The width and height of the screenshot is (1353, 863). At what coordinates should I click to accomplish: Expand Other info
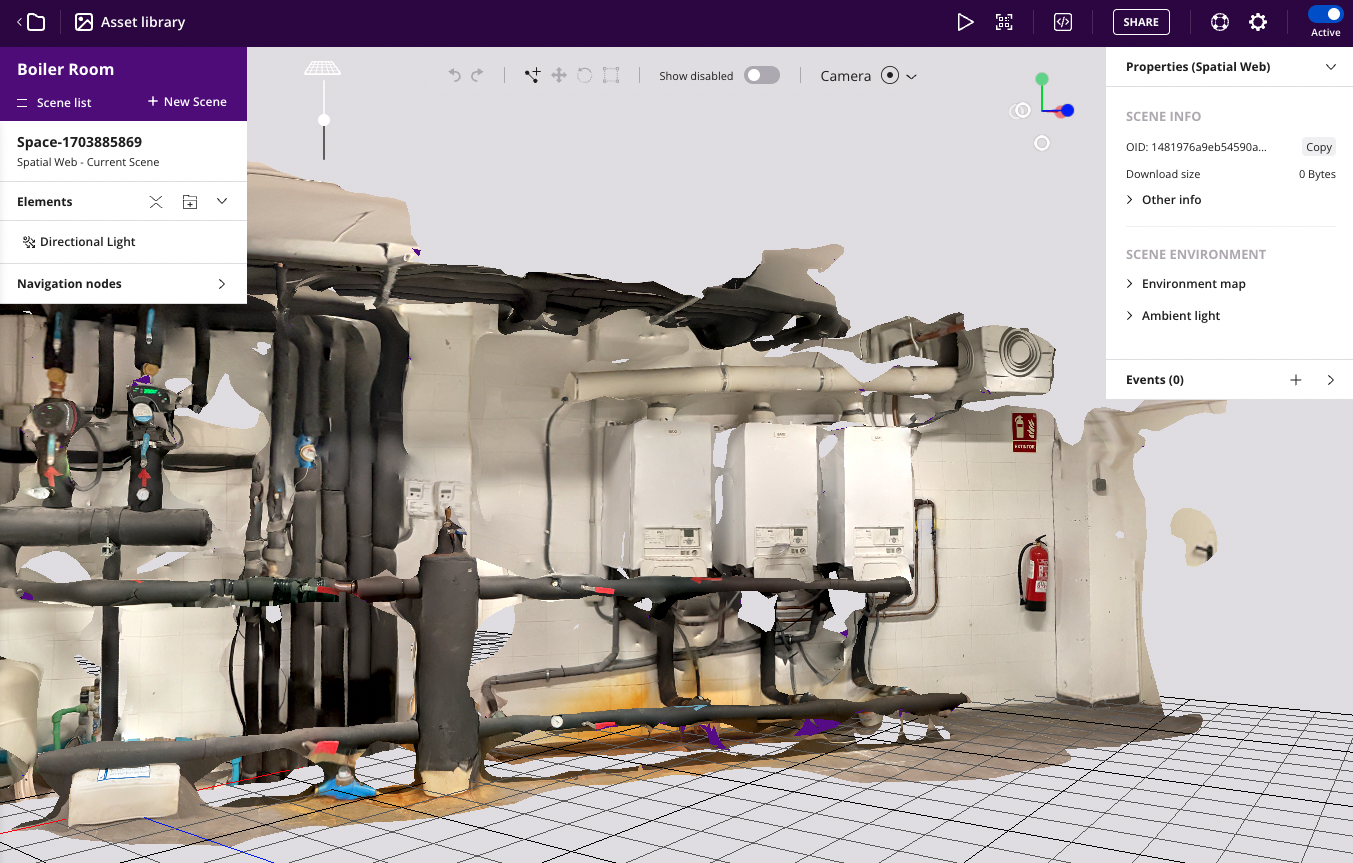point(1164,200)
